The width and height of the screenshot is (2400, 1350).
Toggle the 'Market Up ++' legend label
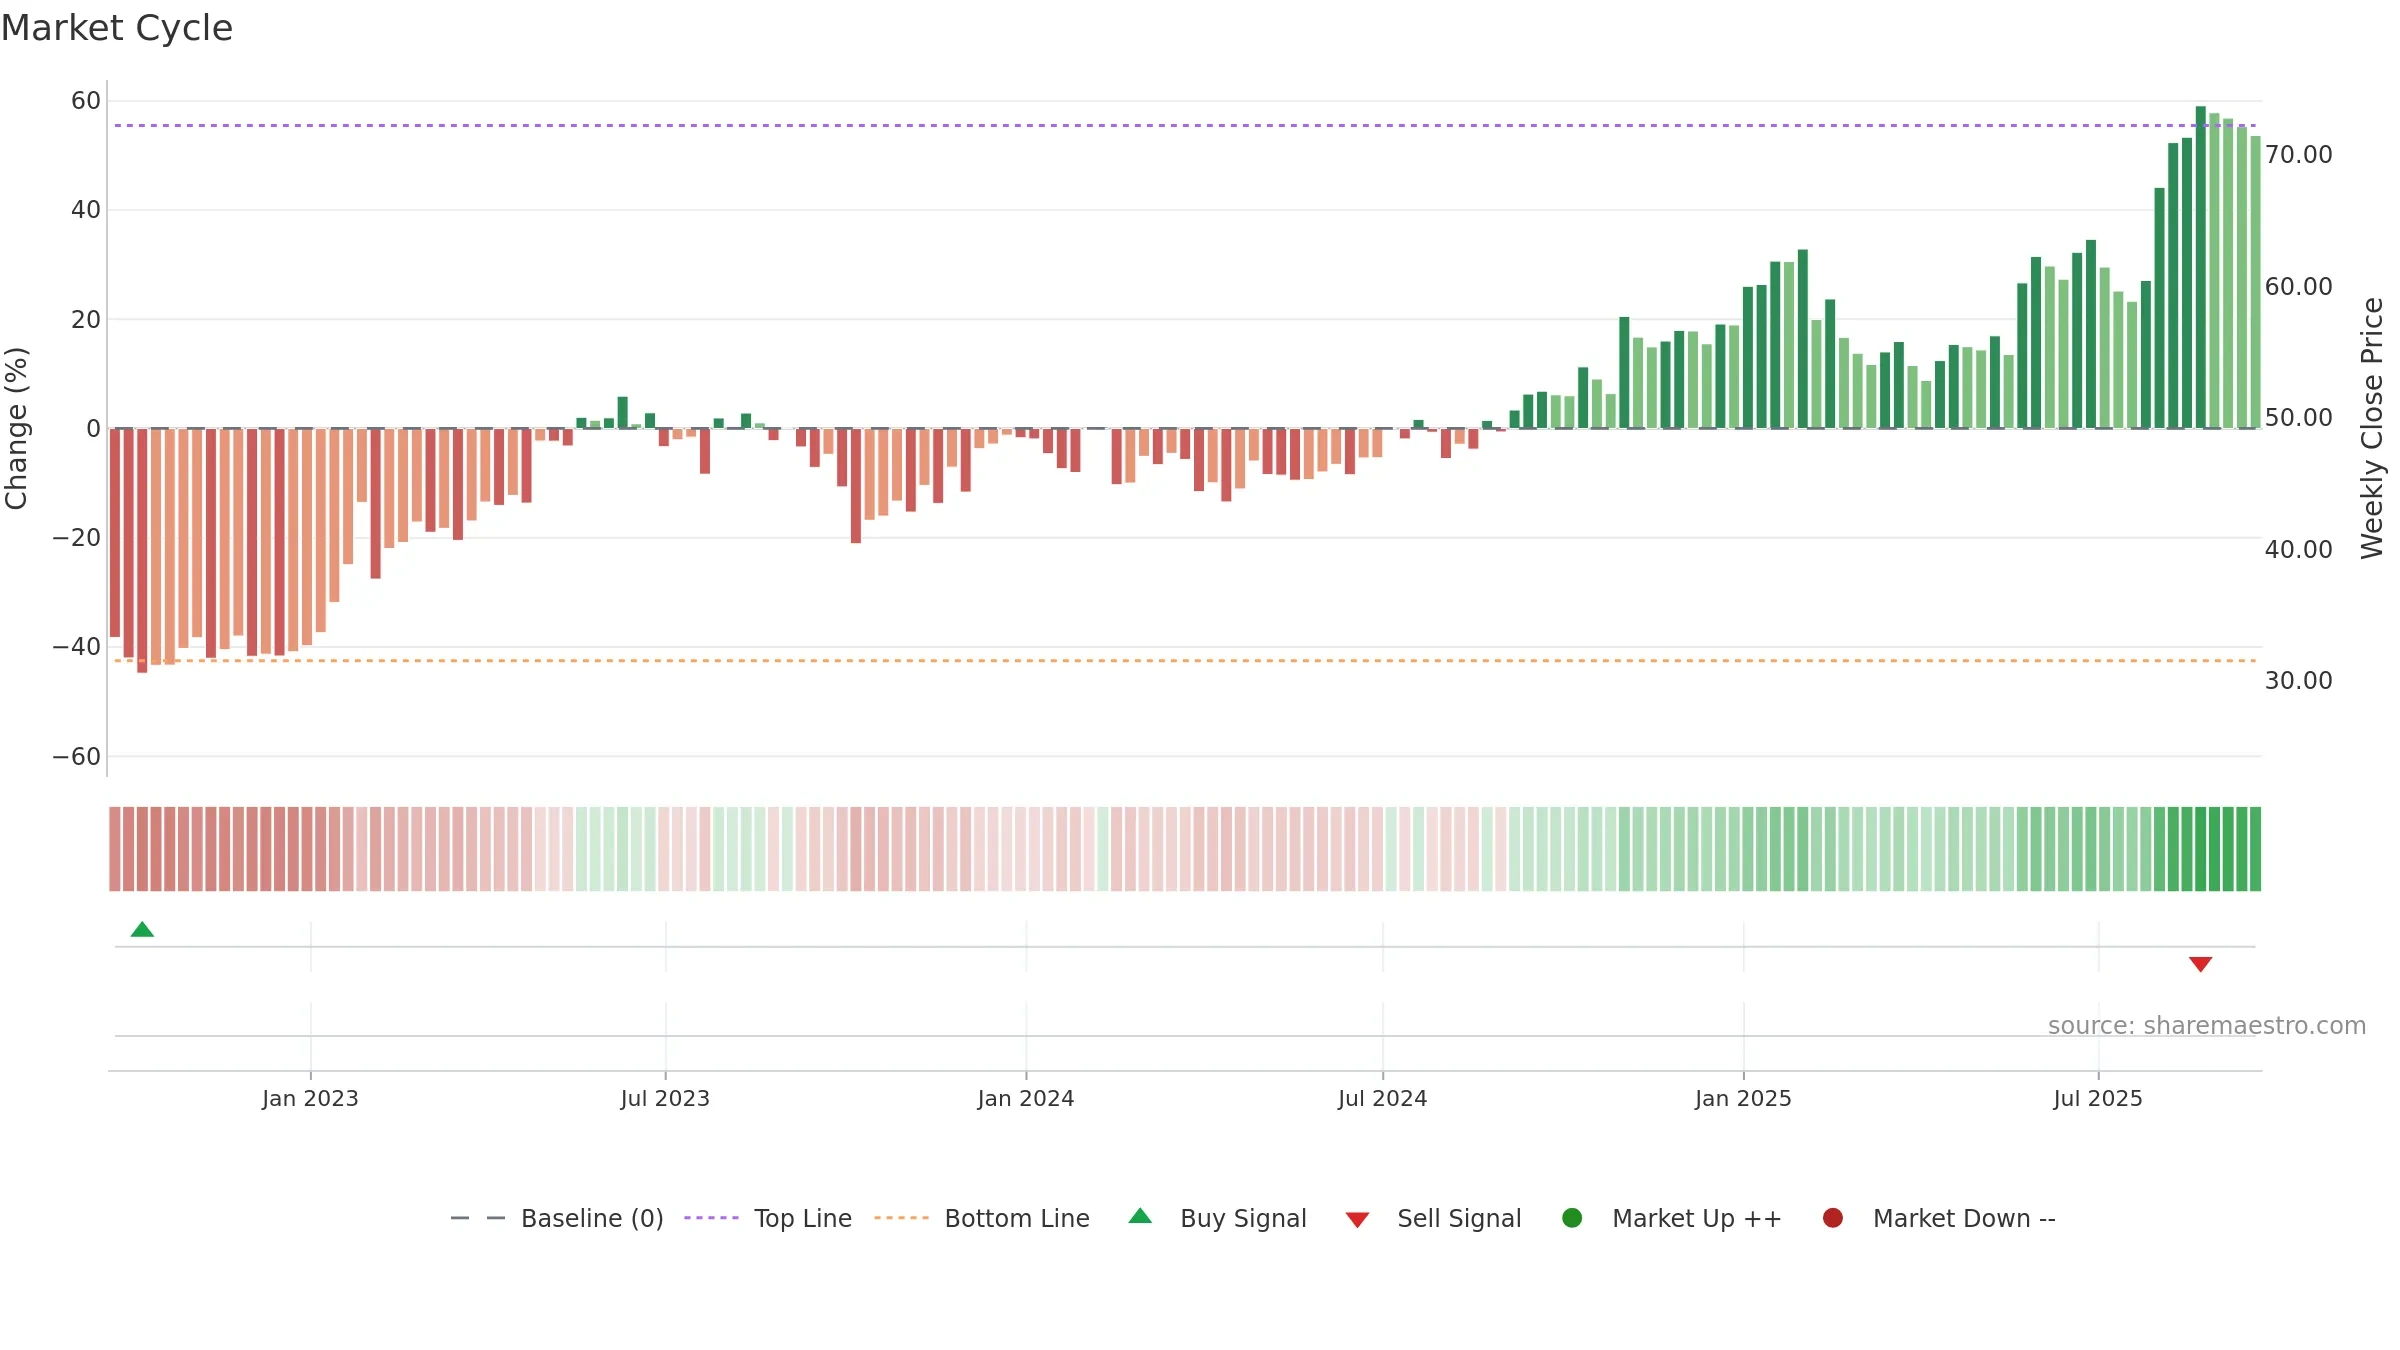point(1697,1219)
